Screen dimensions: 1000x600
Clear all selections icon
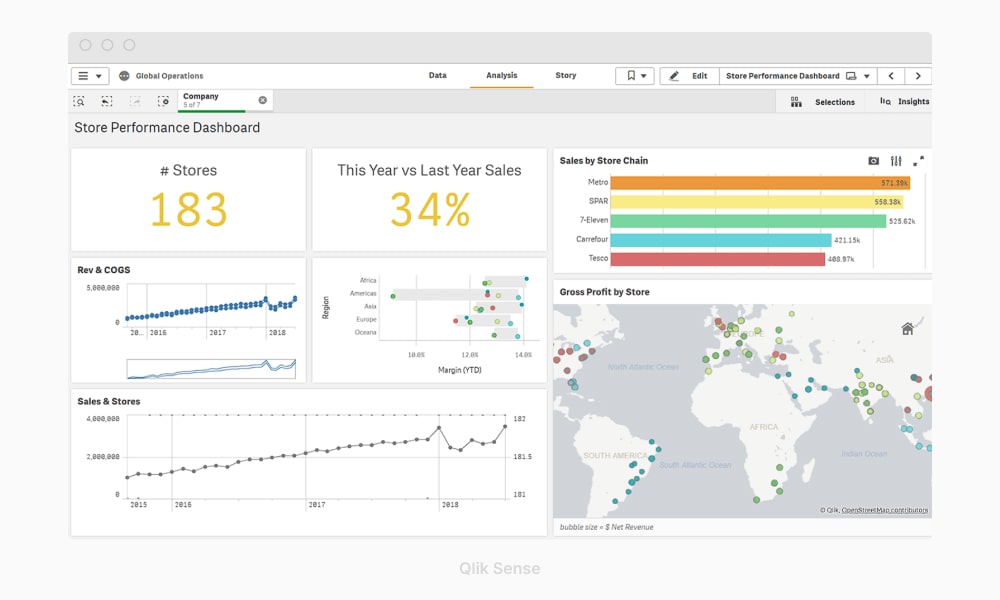click(163, 101)
